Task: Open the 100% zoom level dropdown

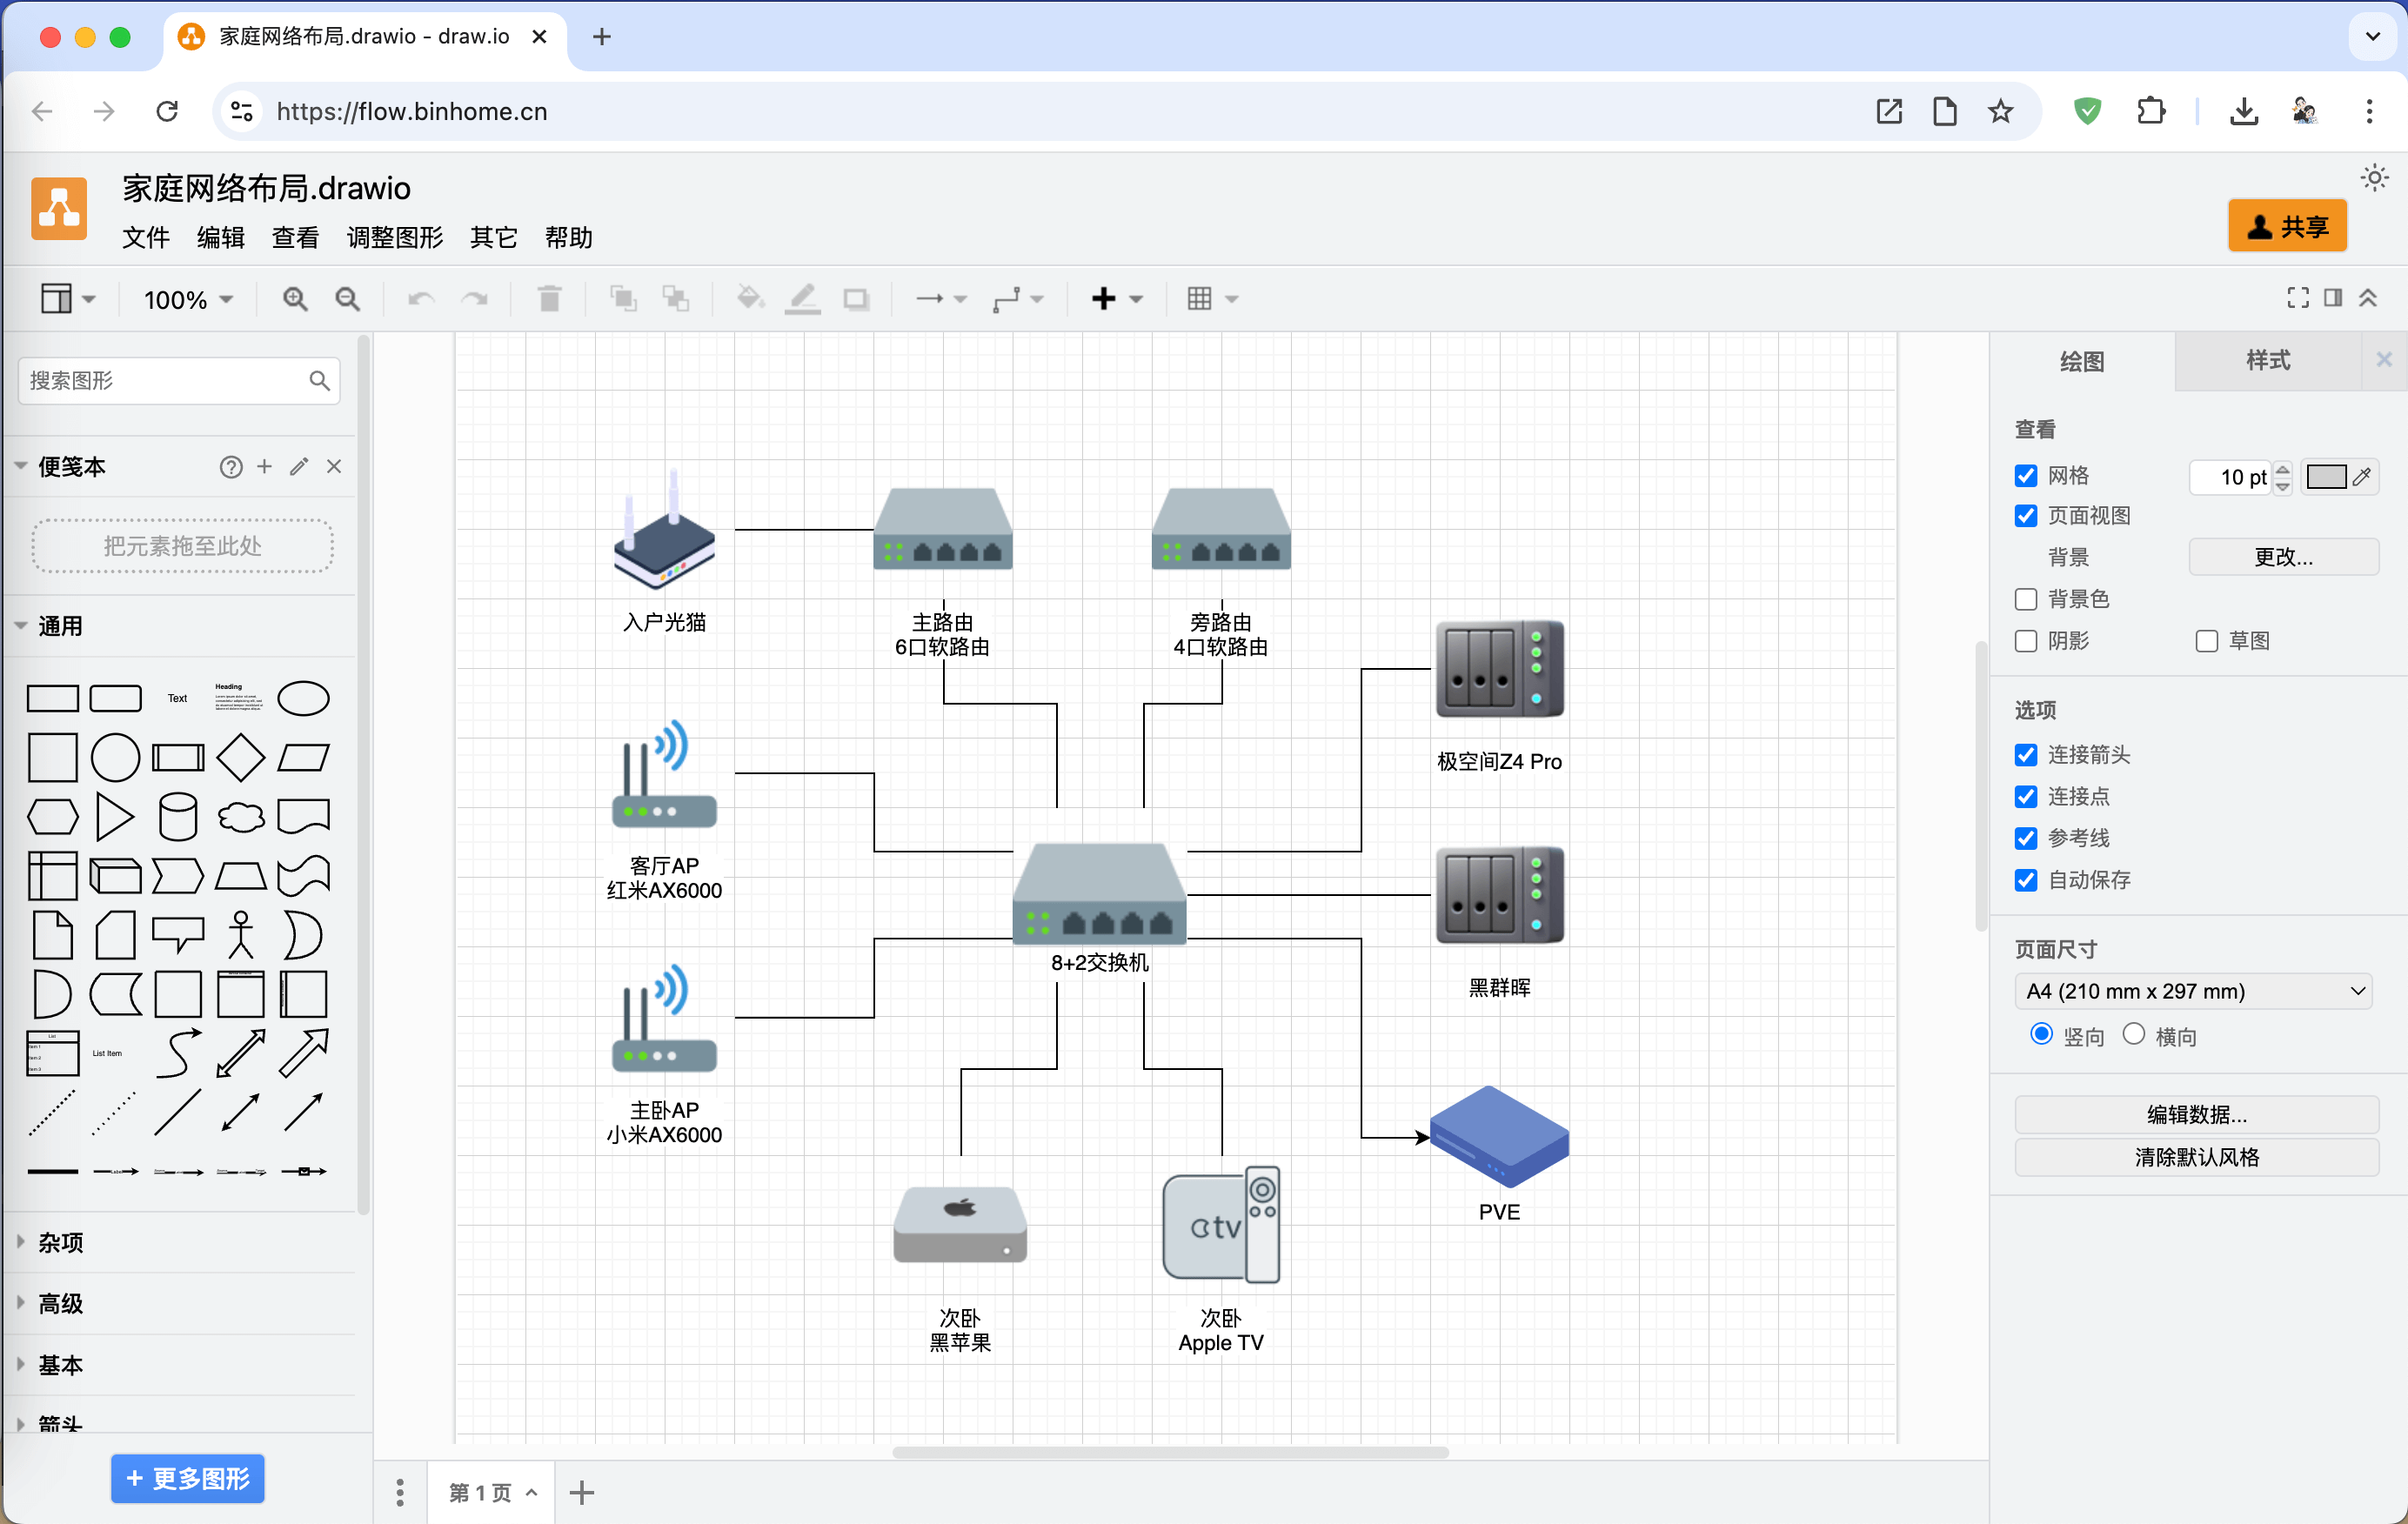Action: click(188, 299)
